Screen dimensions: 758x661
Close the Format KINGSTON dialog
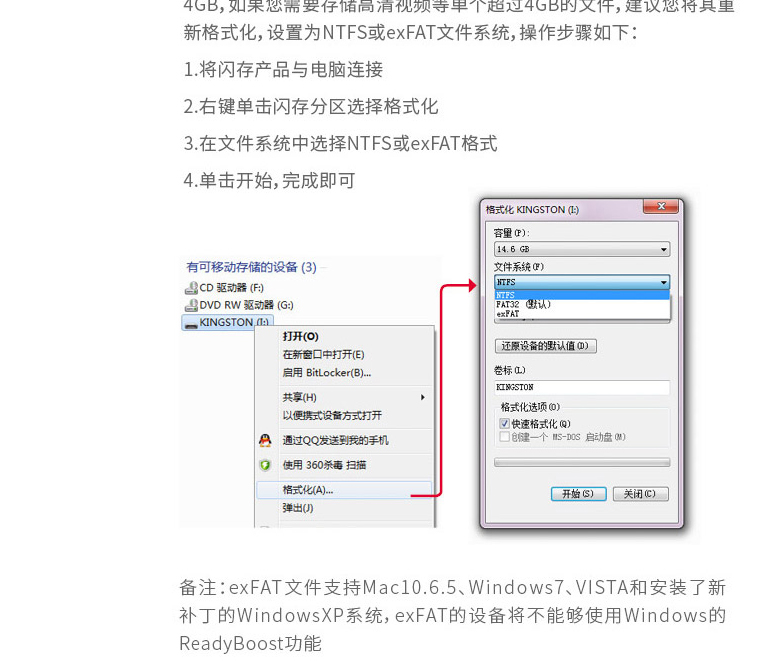point(661,206)
